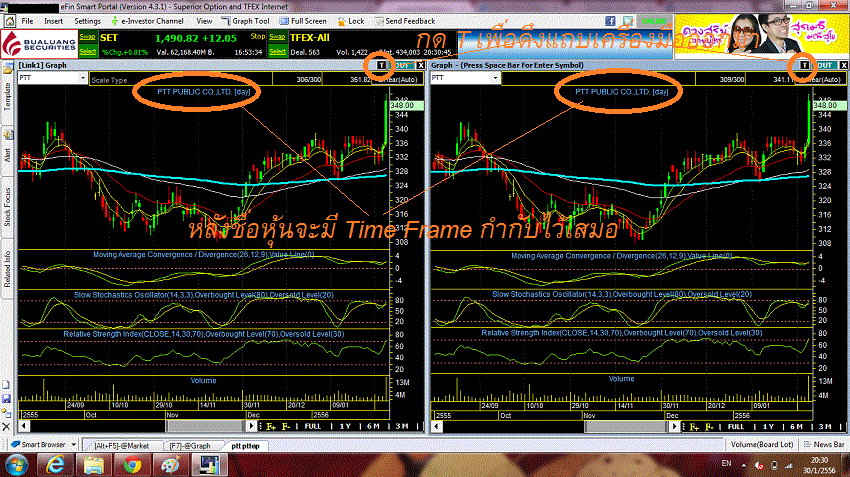Viewport: 850px width, 477px height.
Task: Open Google Chrome from taskbar
Action: pos(132,465)
